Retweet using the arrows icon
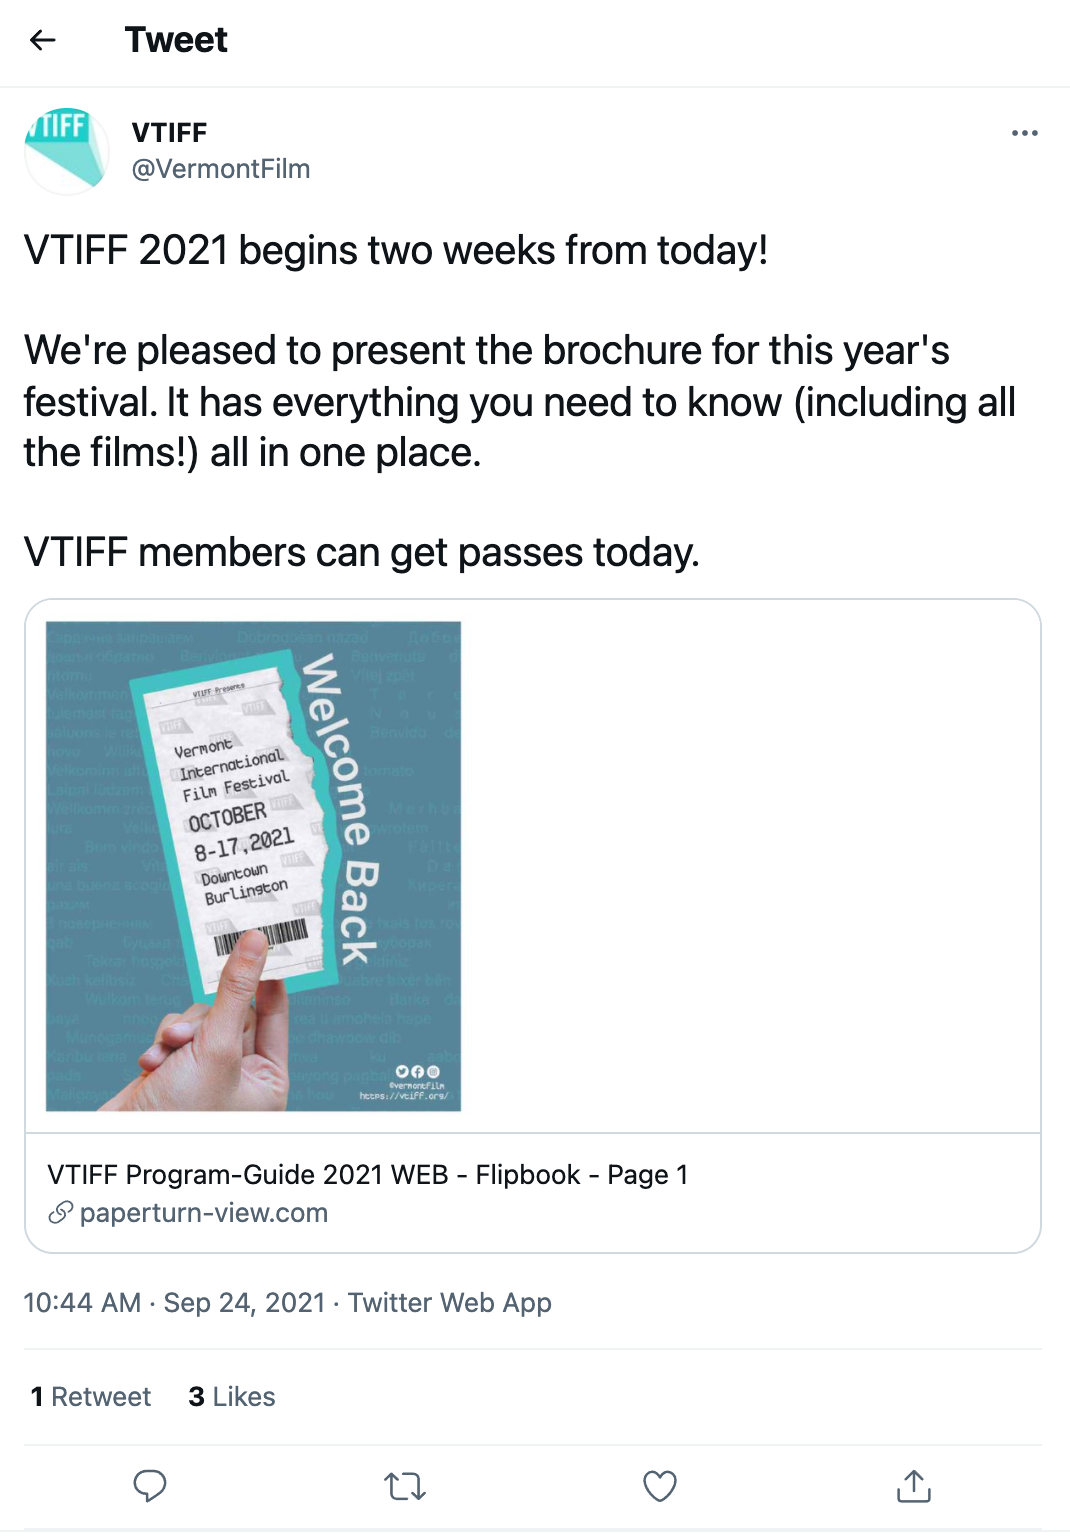Image resolution: width=1070 pixels, height=1538 pixels. [x=405, y=1486]
